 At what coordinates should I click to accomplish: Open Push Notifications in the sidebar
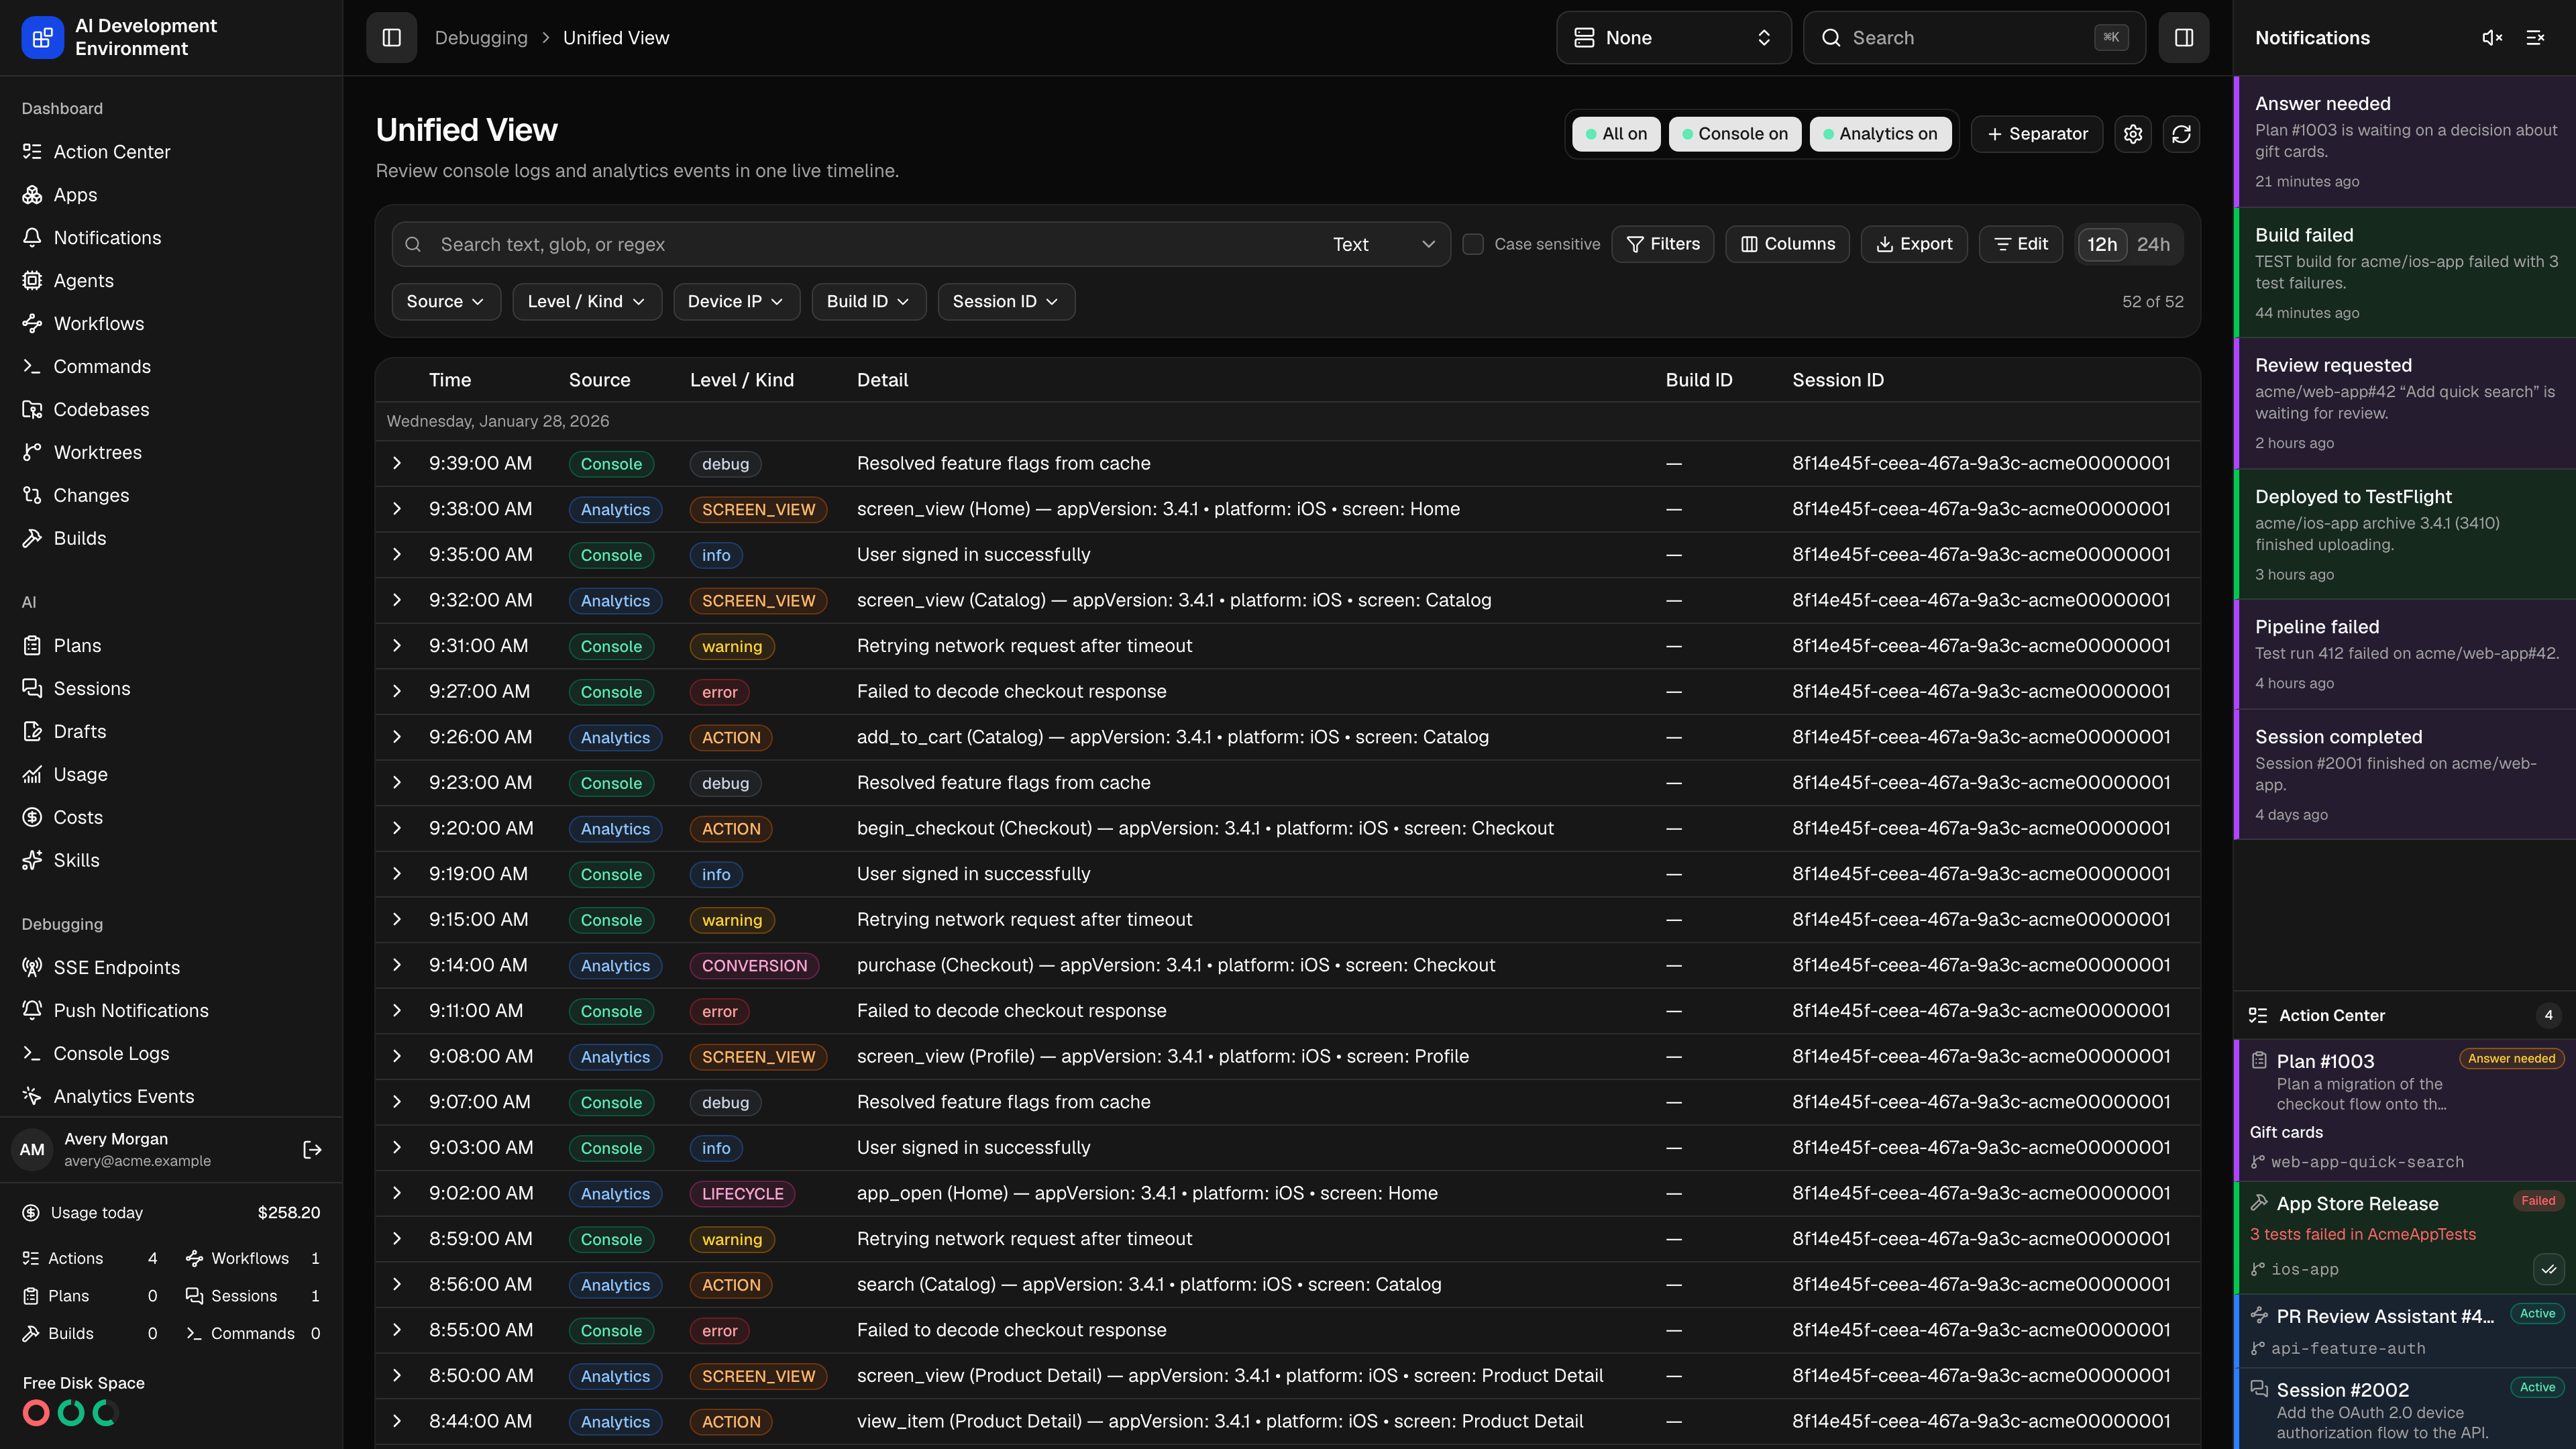click(x=171, y=1011)
